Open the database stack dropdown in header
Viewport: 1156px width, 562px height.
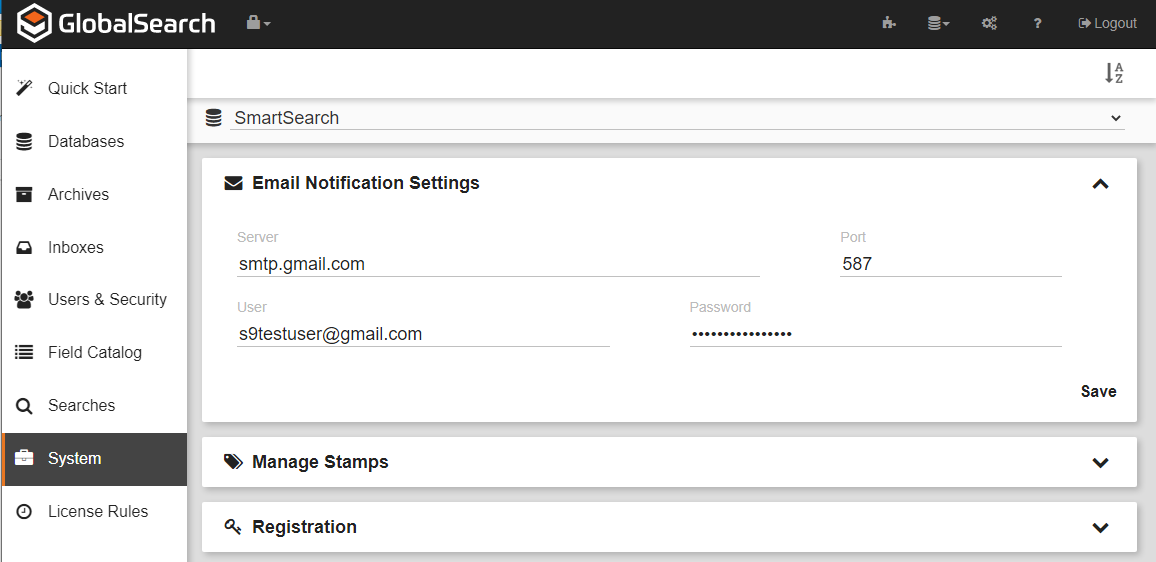point(938,23)
